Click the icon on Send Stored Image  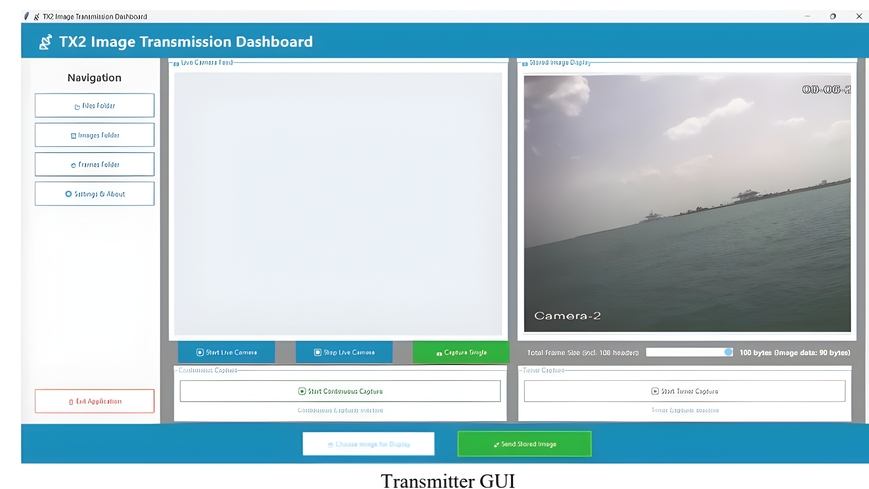pyautogui.click(x=496, y=445)
